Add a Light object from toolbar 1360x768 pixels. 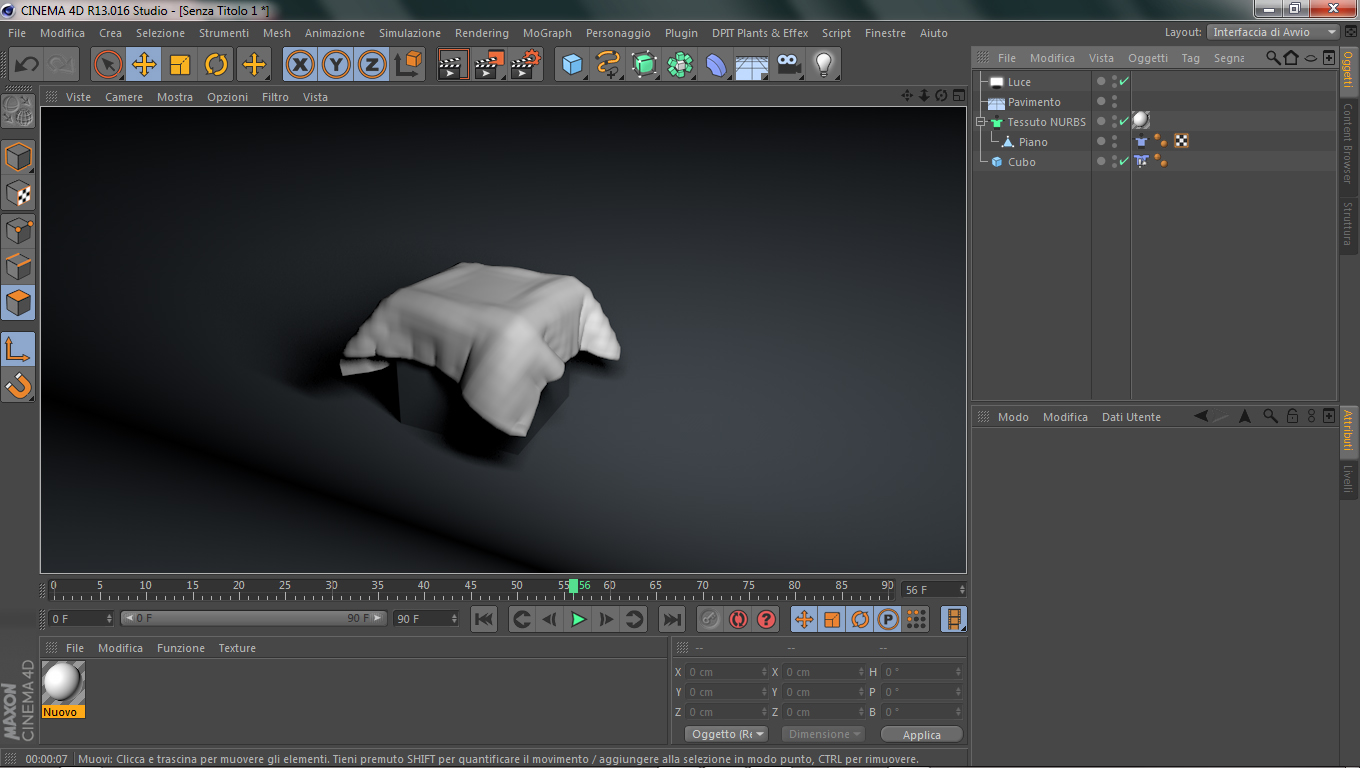tap(823, 65)
